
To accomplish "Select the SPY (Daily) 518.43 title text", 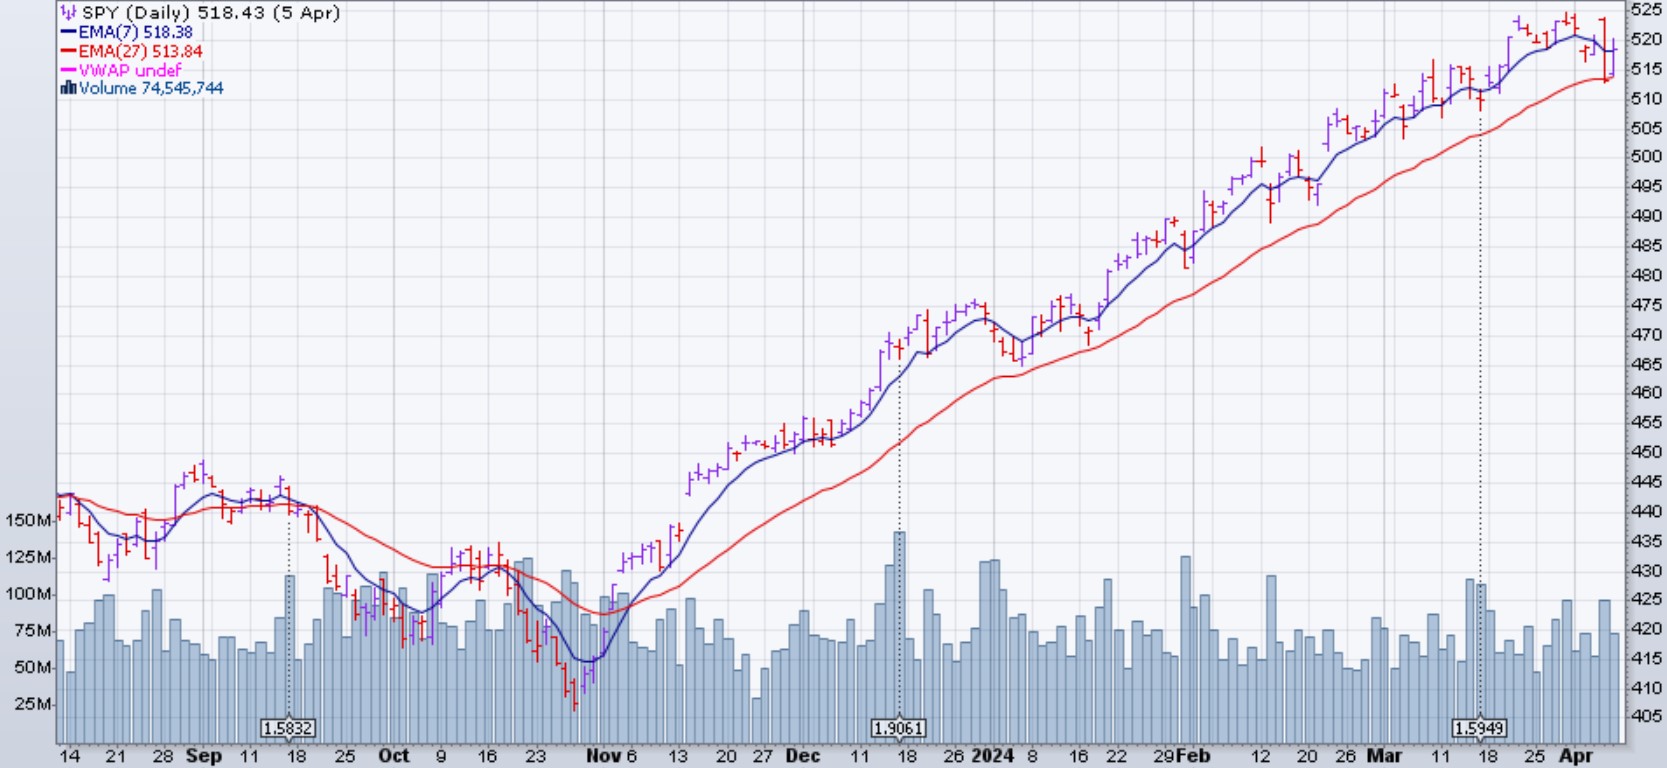I will point(210,13).
